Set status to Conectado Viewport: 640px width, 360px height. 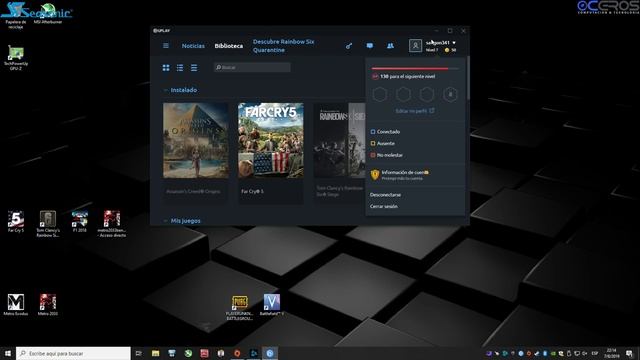click(x=385, y=131)
